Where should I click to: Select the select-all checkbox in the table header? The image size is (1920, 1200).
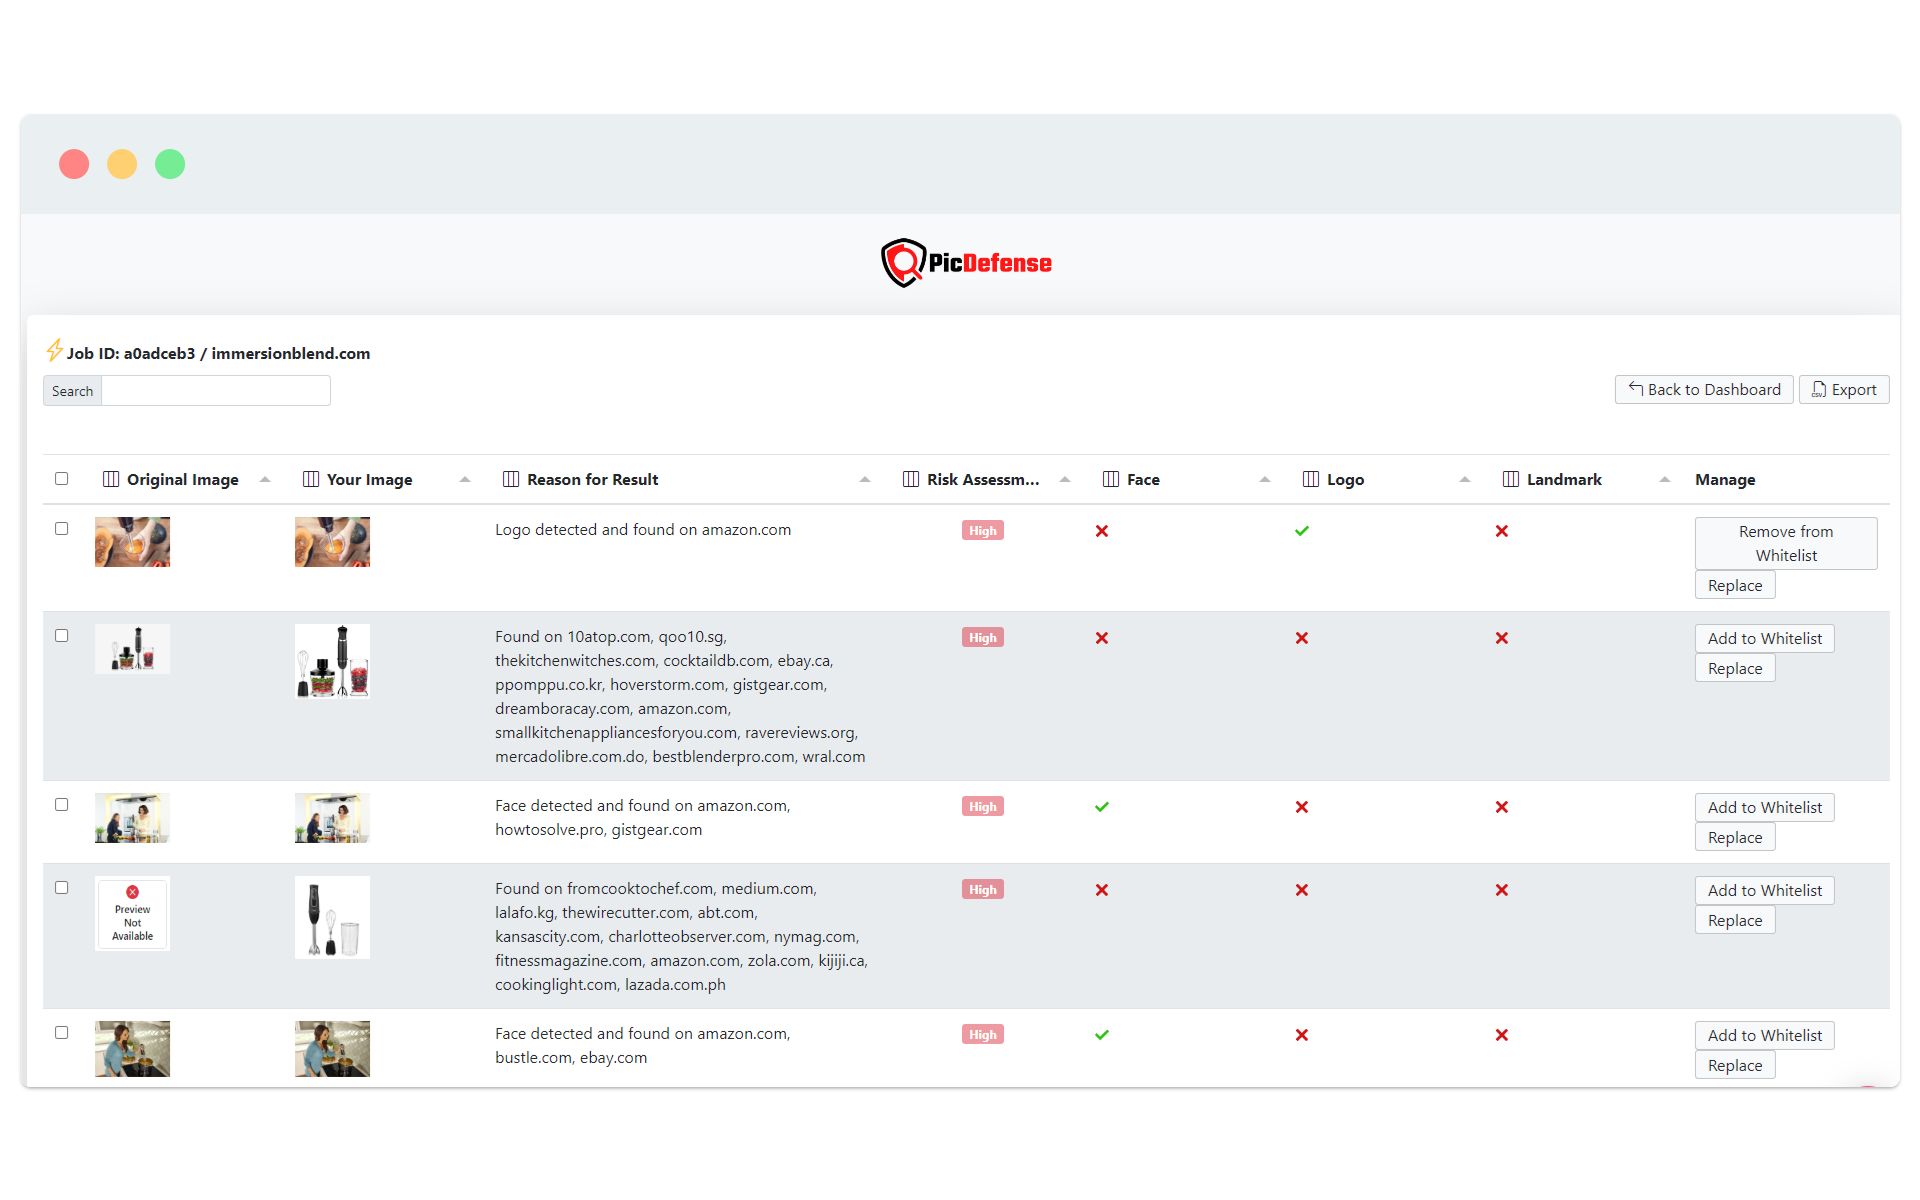tap(62, 479)
